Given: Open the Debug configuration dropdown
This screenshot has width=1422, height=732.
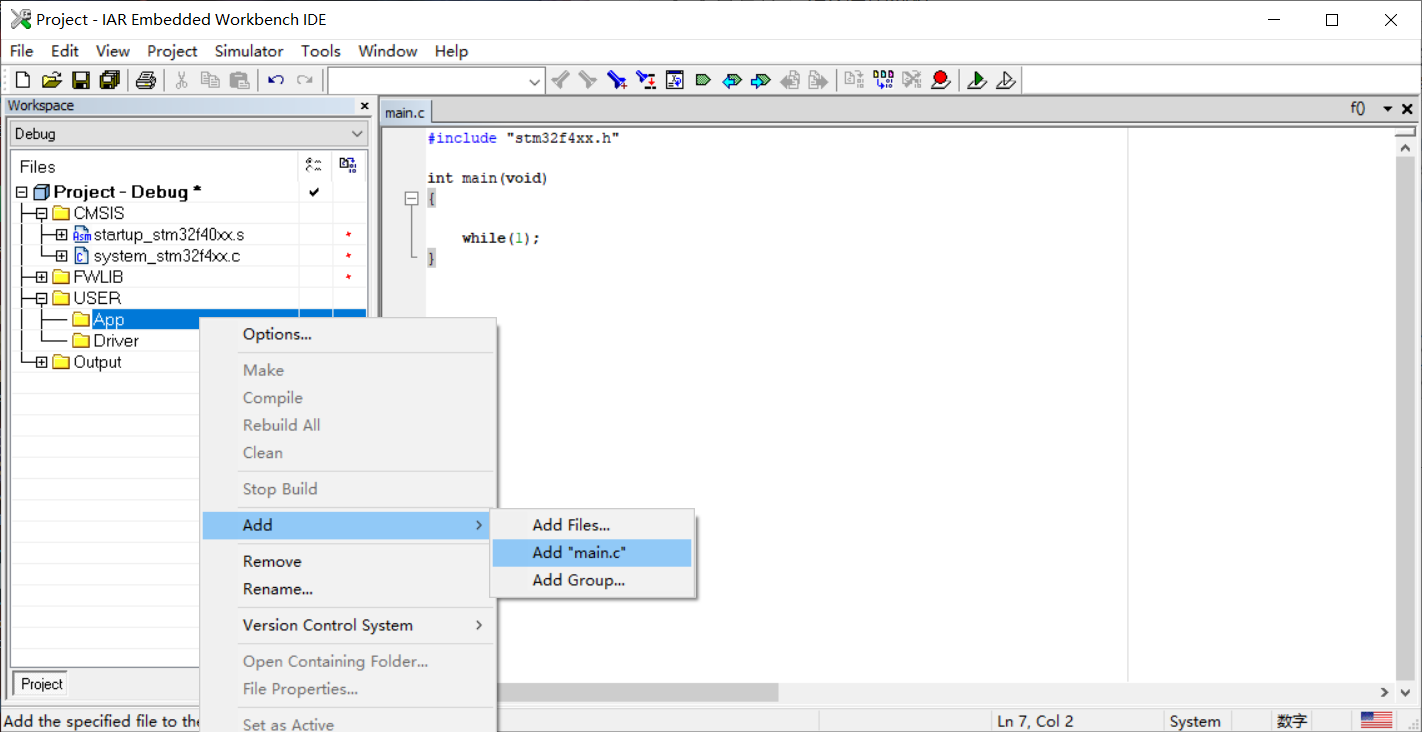Looking at the screenshot, I should coord(358,134).
